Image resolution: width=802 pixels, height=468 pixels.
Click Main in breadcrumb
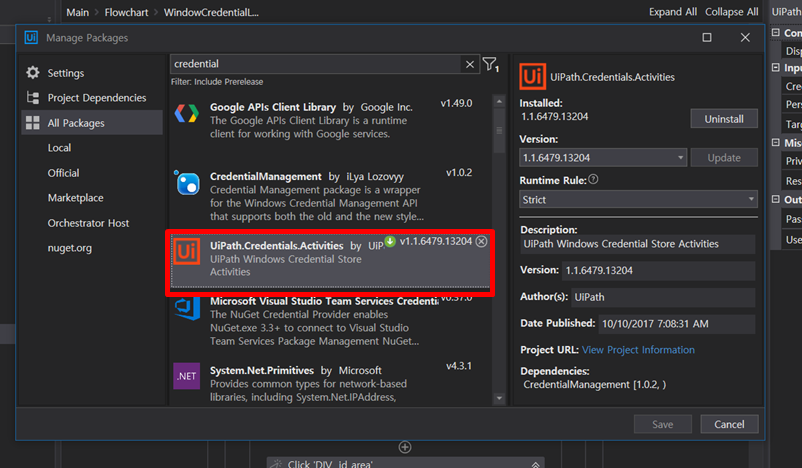coord(77,12)
